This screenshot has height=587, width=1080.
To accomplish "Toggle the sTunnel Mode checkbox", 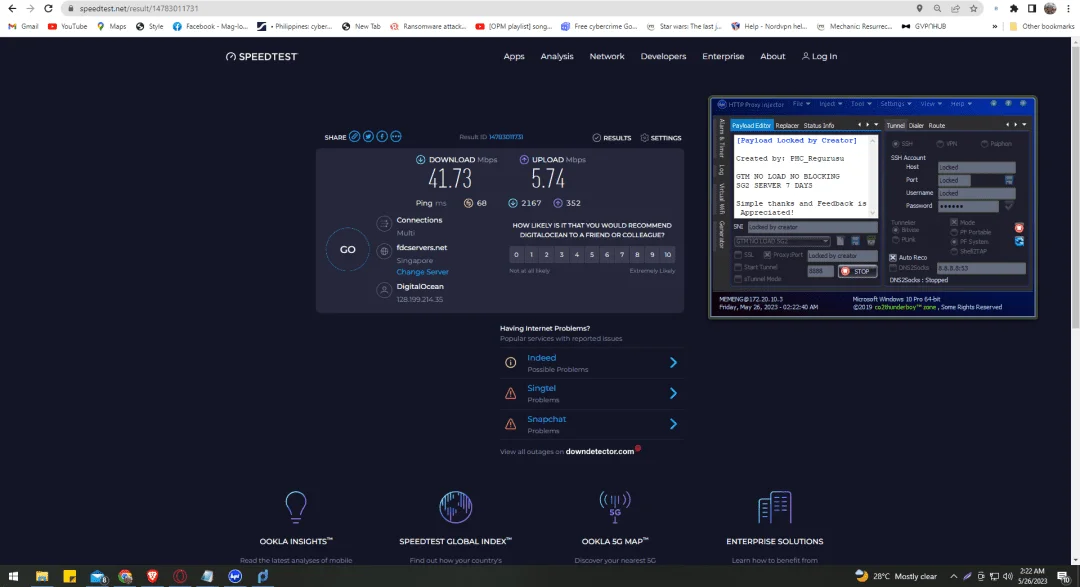I will [738, 279].
